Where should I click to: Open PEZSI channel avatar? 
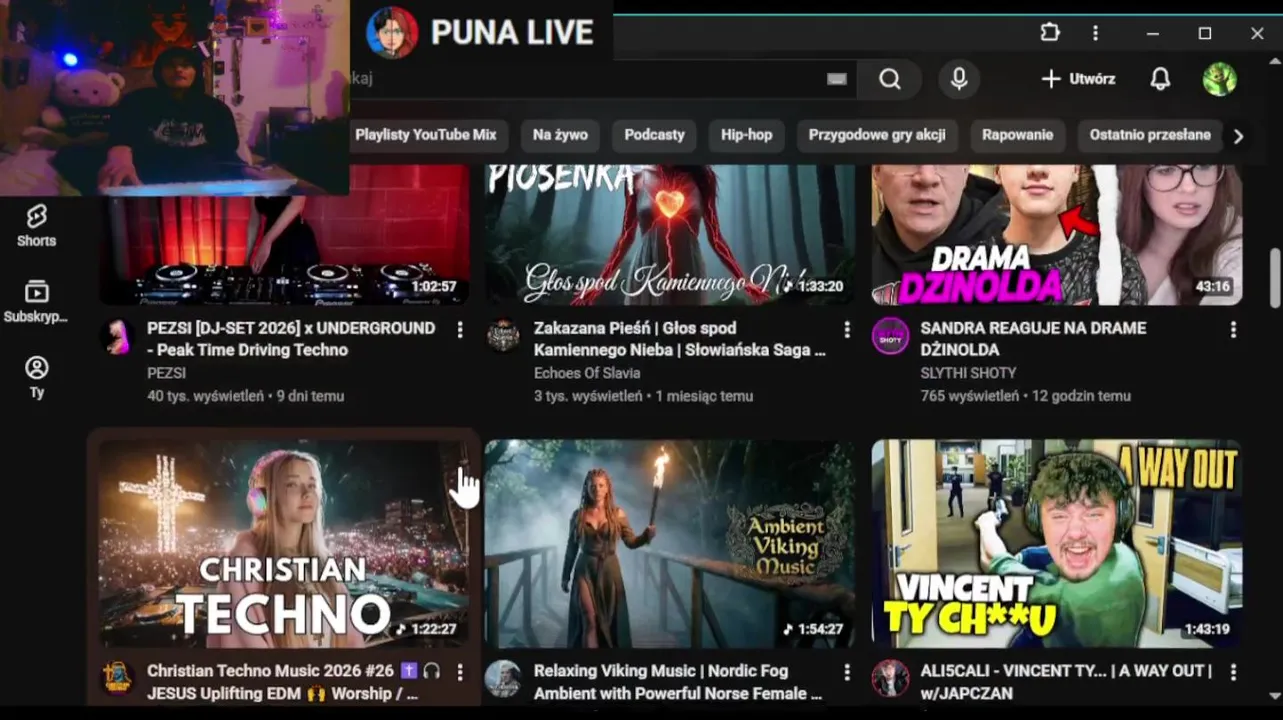click(x=118, y=336)
